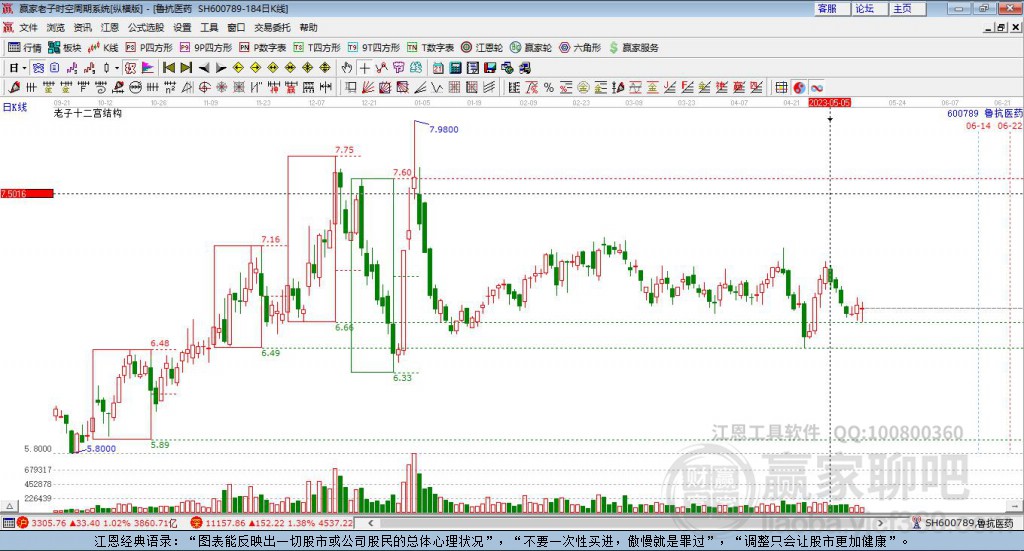Open the 浏览 menu
Screen dimensions: 1024x551
(x=56, y=27)
